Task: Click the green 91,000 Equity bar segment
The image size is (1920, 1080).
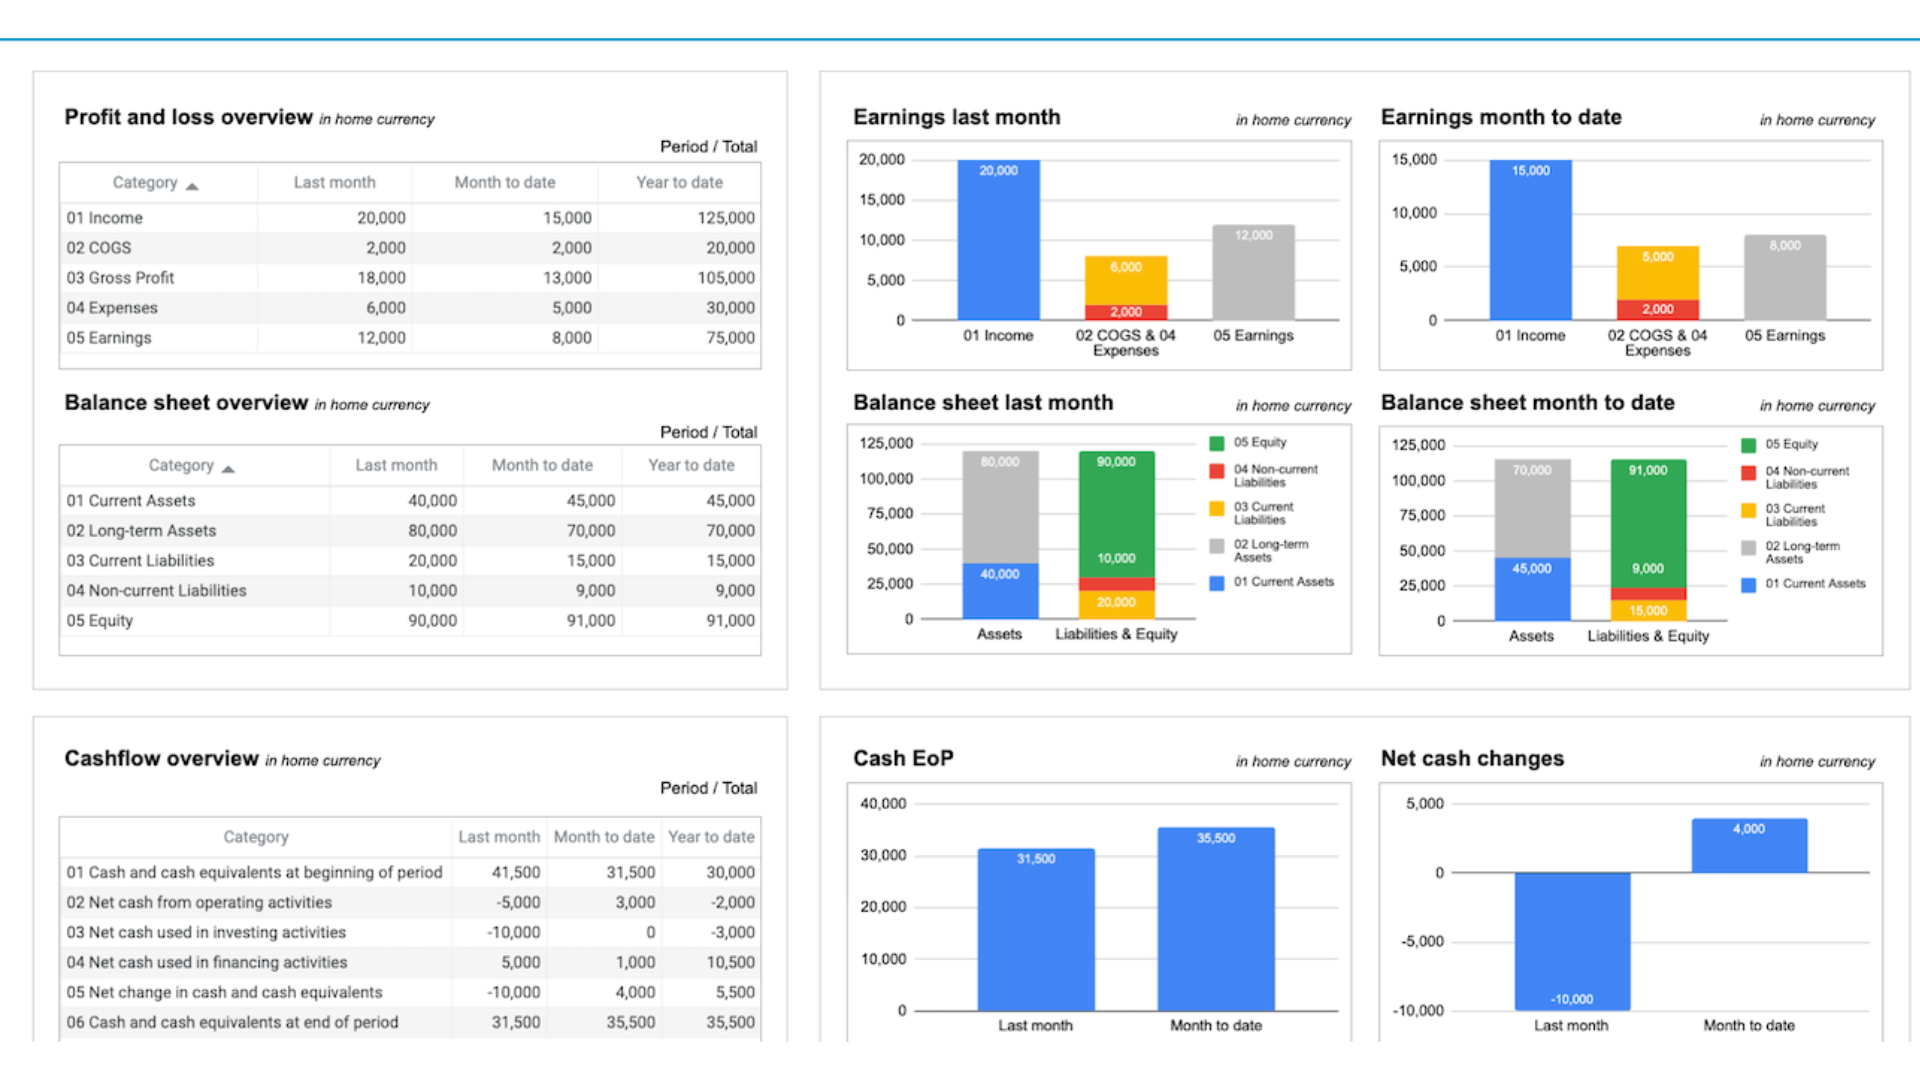Action: 1647,515
